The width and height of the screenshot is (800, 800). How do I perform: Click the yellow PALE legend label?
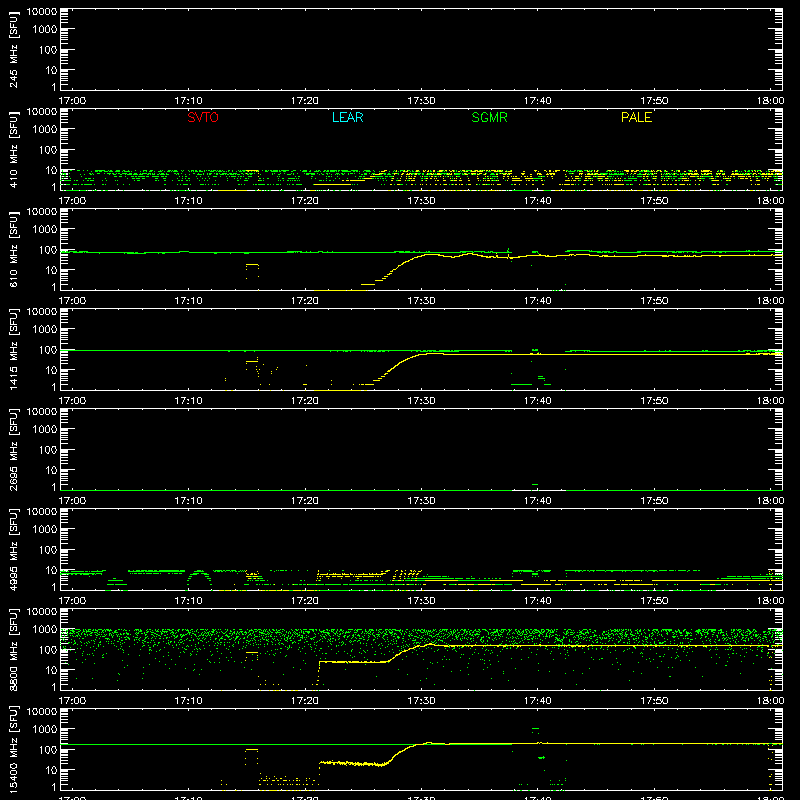click(636, 117)
